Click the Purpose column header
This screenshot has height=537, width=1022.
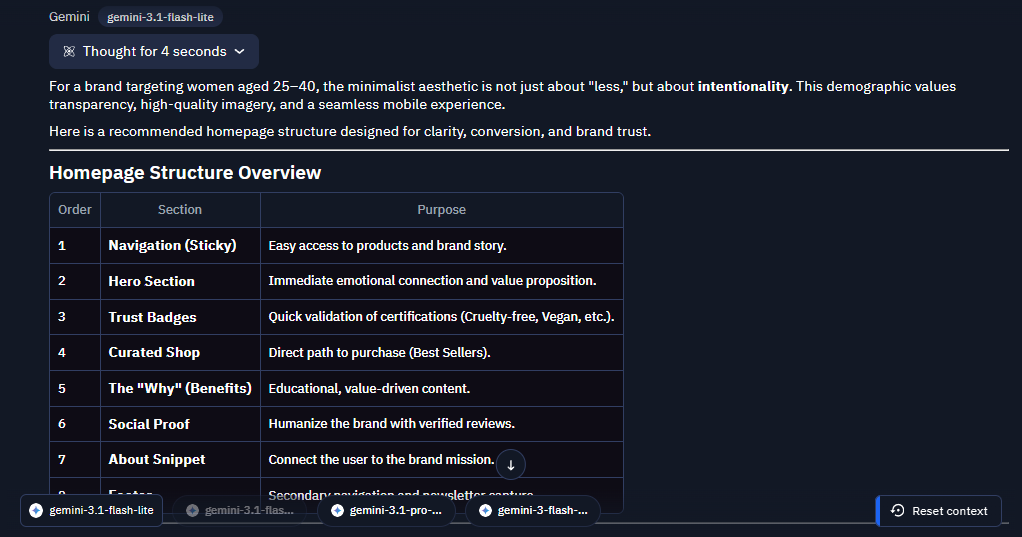(x=441, y=210)
